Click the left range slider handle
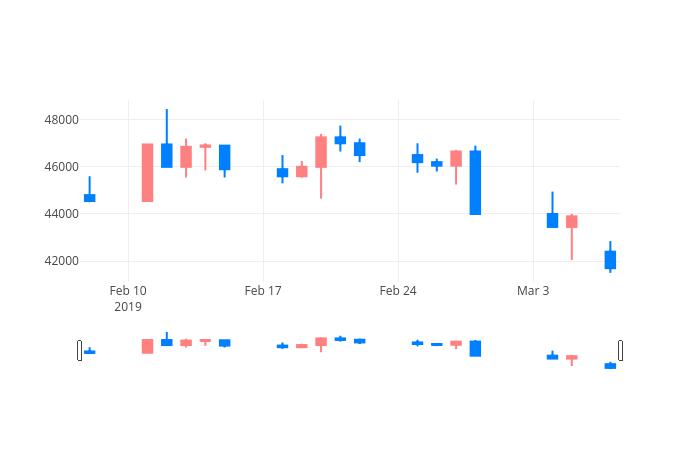 79,350
